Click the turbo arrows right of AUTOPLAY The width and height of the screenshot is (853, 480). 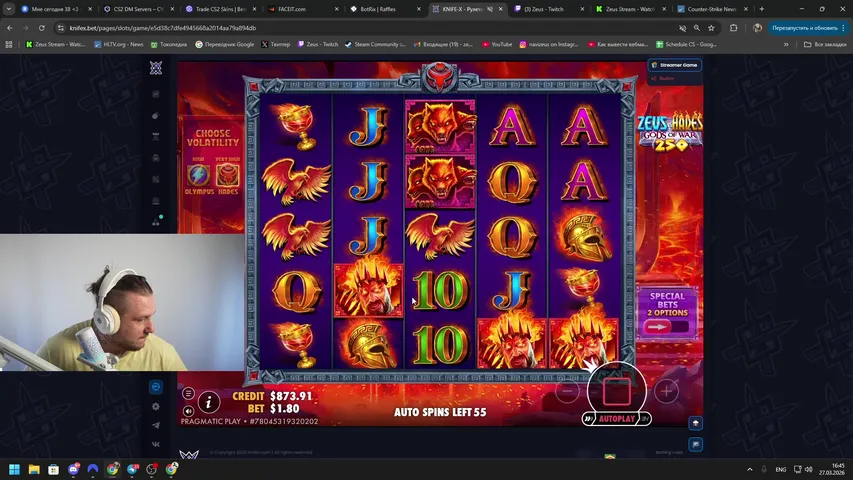[x=645, y=419]
